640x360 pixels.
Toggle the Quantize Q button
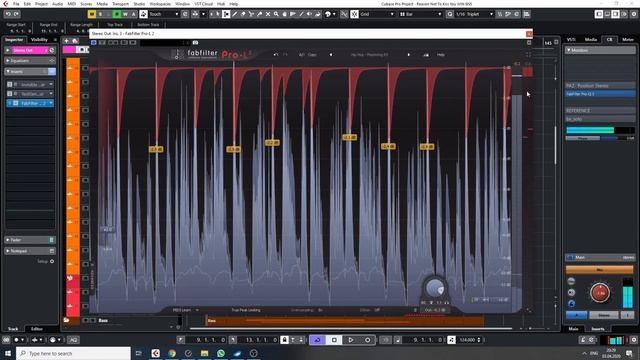(449, 14)
